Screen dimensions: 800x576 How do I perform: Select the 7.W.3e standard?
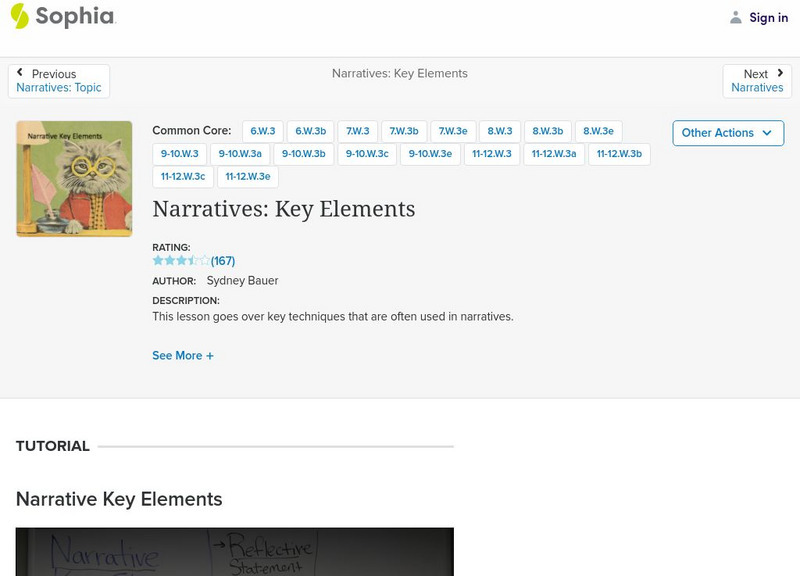coord(452,130)
